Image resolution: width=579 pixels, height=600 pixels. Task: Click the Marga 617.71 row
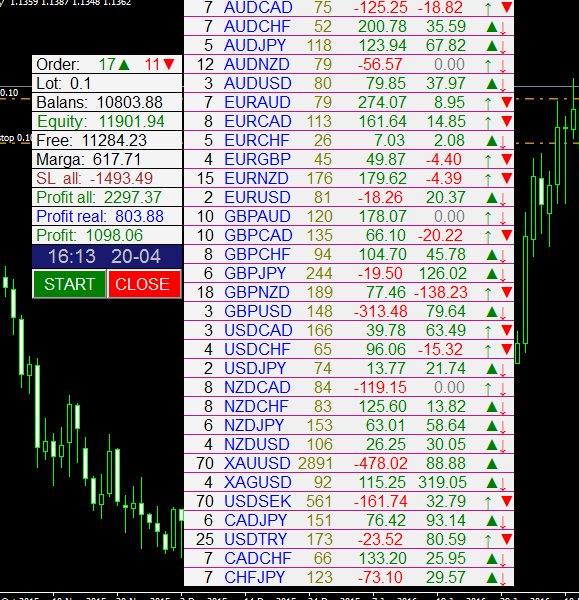coord(107,160)
